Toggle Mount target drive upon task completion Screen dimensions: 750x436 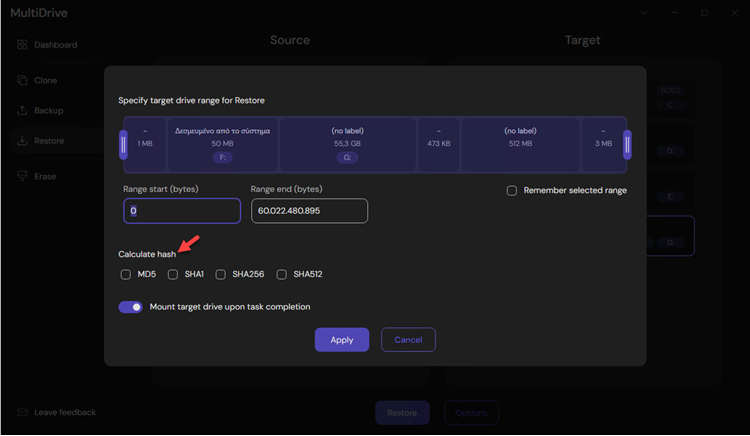(x=131, y=307)
